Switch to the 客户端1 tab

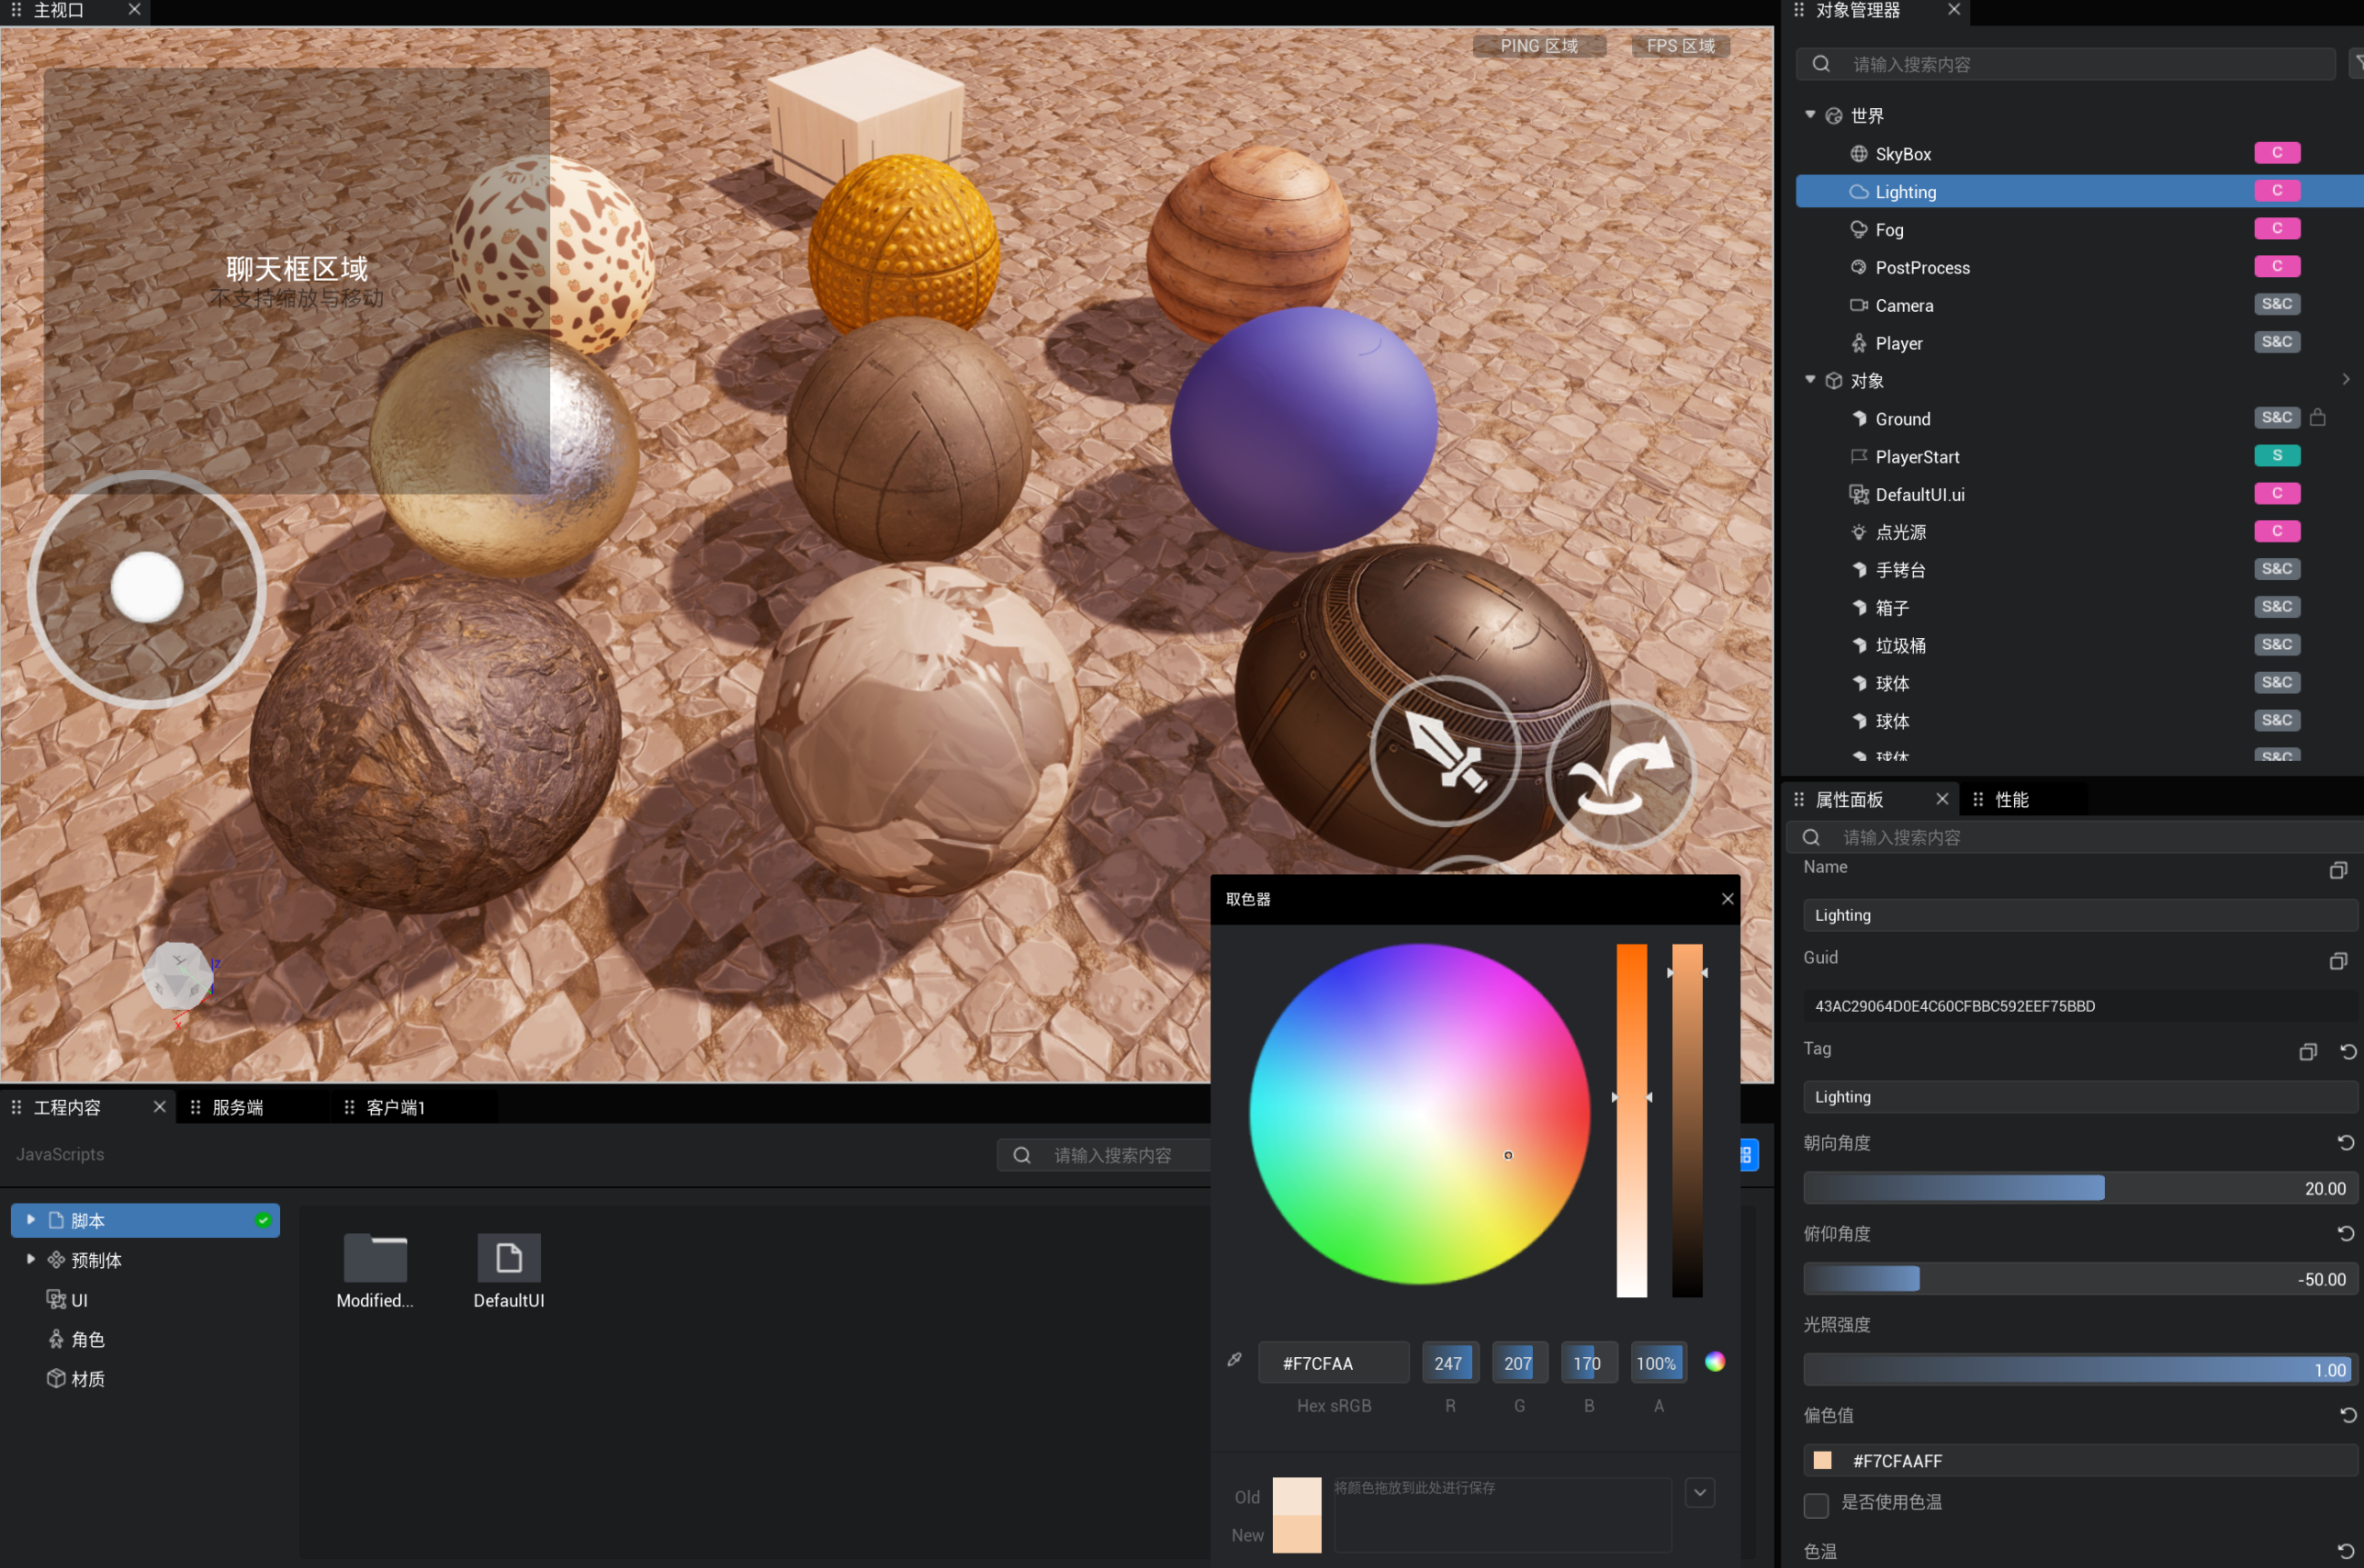coord(396,1107)
